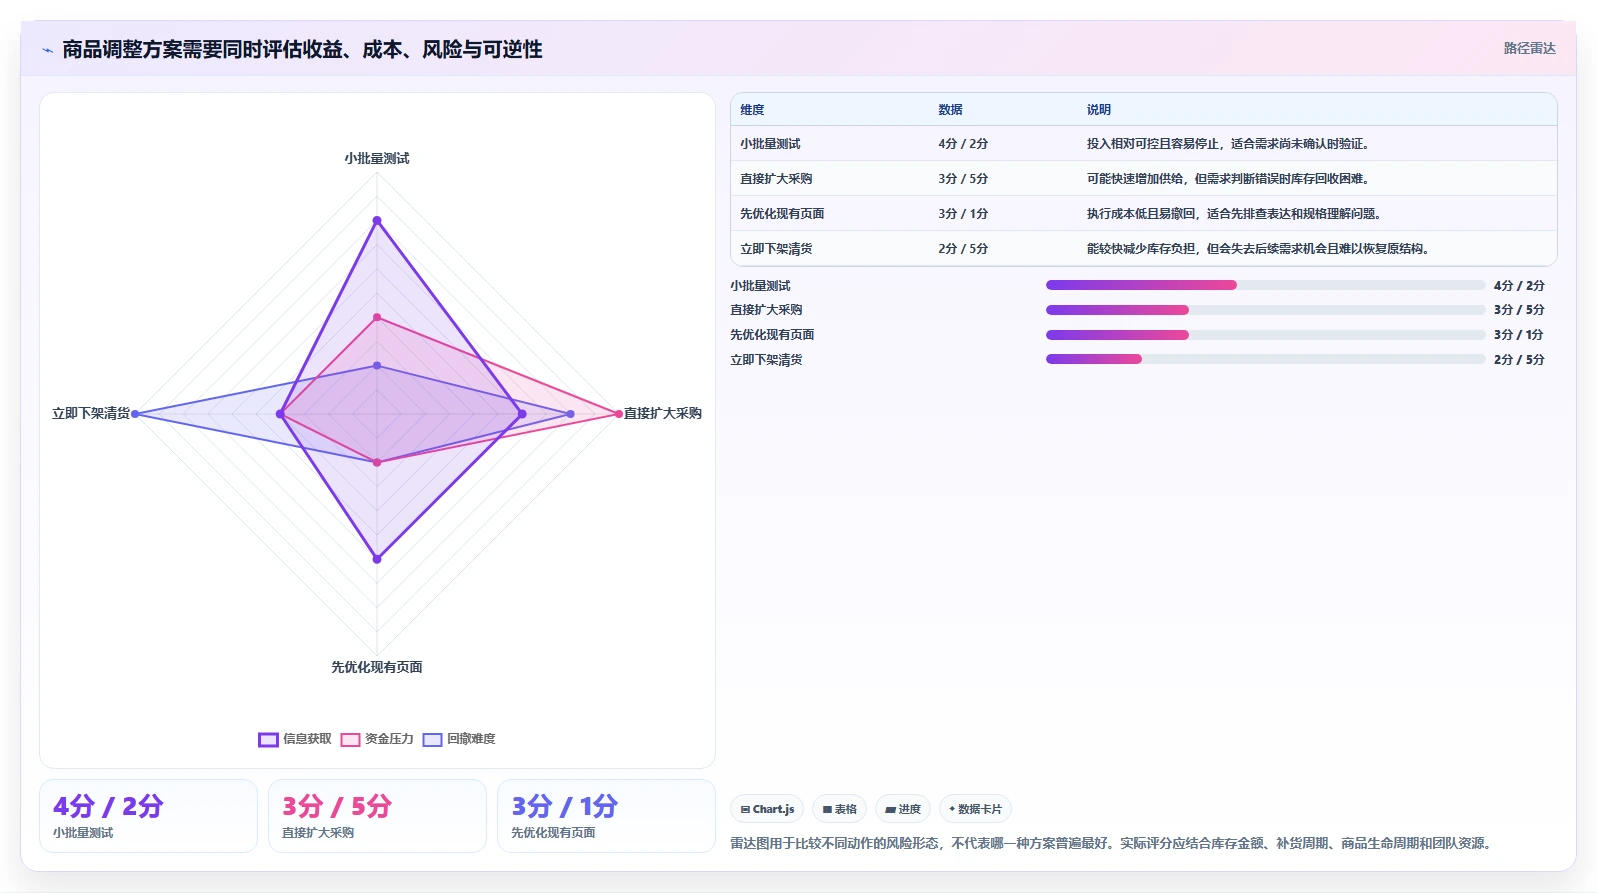Click the 进度 tag chip
Image resolution: width=1597 pixels, height=893 pixels.
pos(903,809)
